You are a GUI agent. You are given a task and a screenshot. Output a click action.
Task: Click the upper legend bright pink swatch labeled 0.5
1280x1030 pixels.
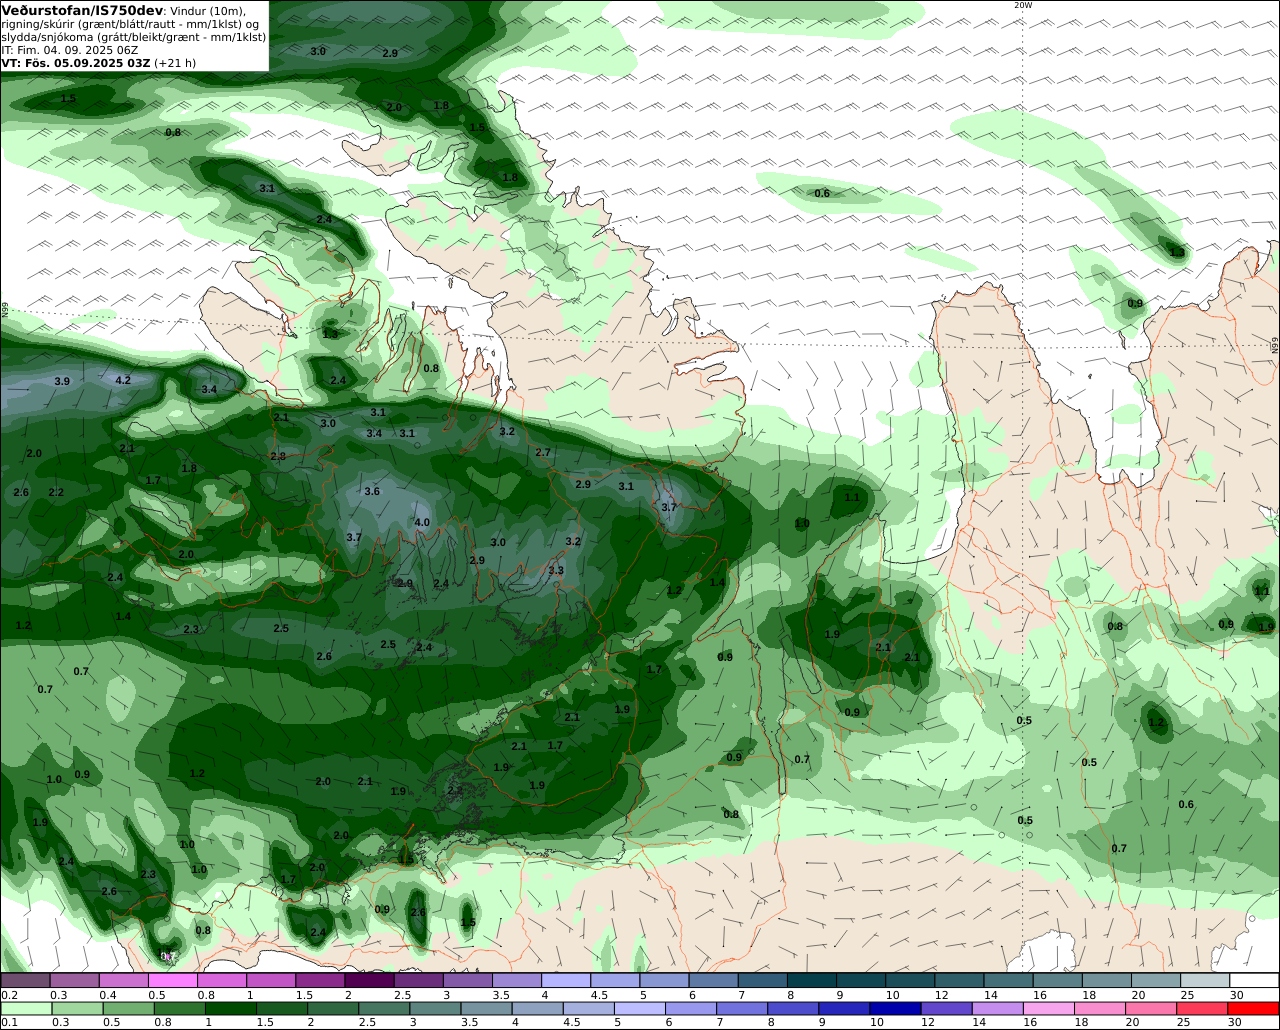pyautogui.click(x=172, y=980)
